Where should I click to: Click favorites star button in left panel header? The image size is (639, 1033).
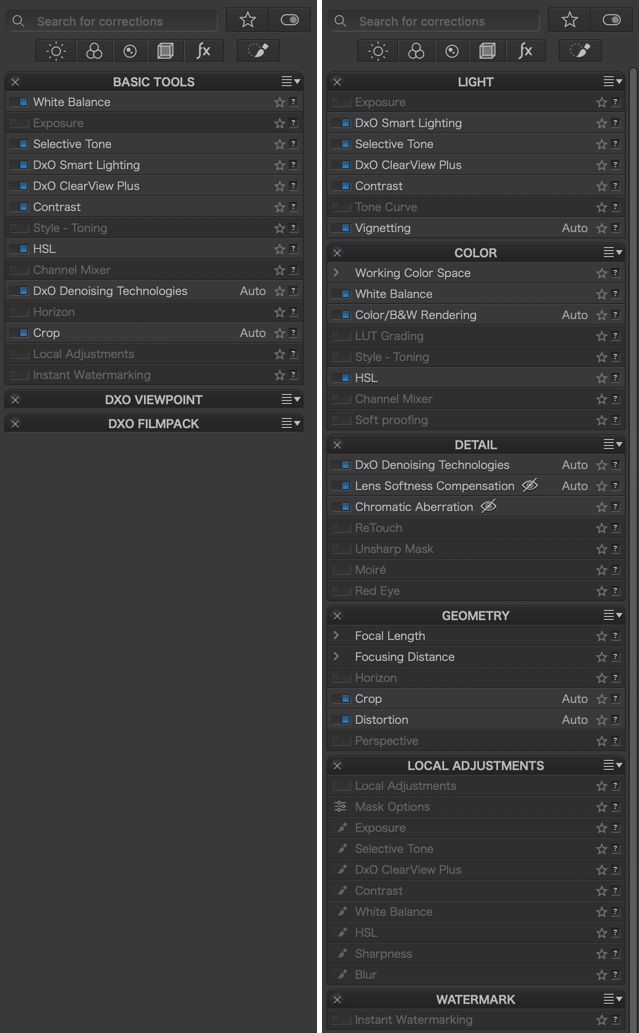point(248,20)
